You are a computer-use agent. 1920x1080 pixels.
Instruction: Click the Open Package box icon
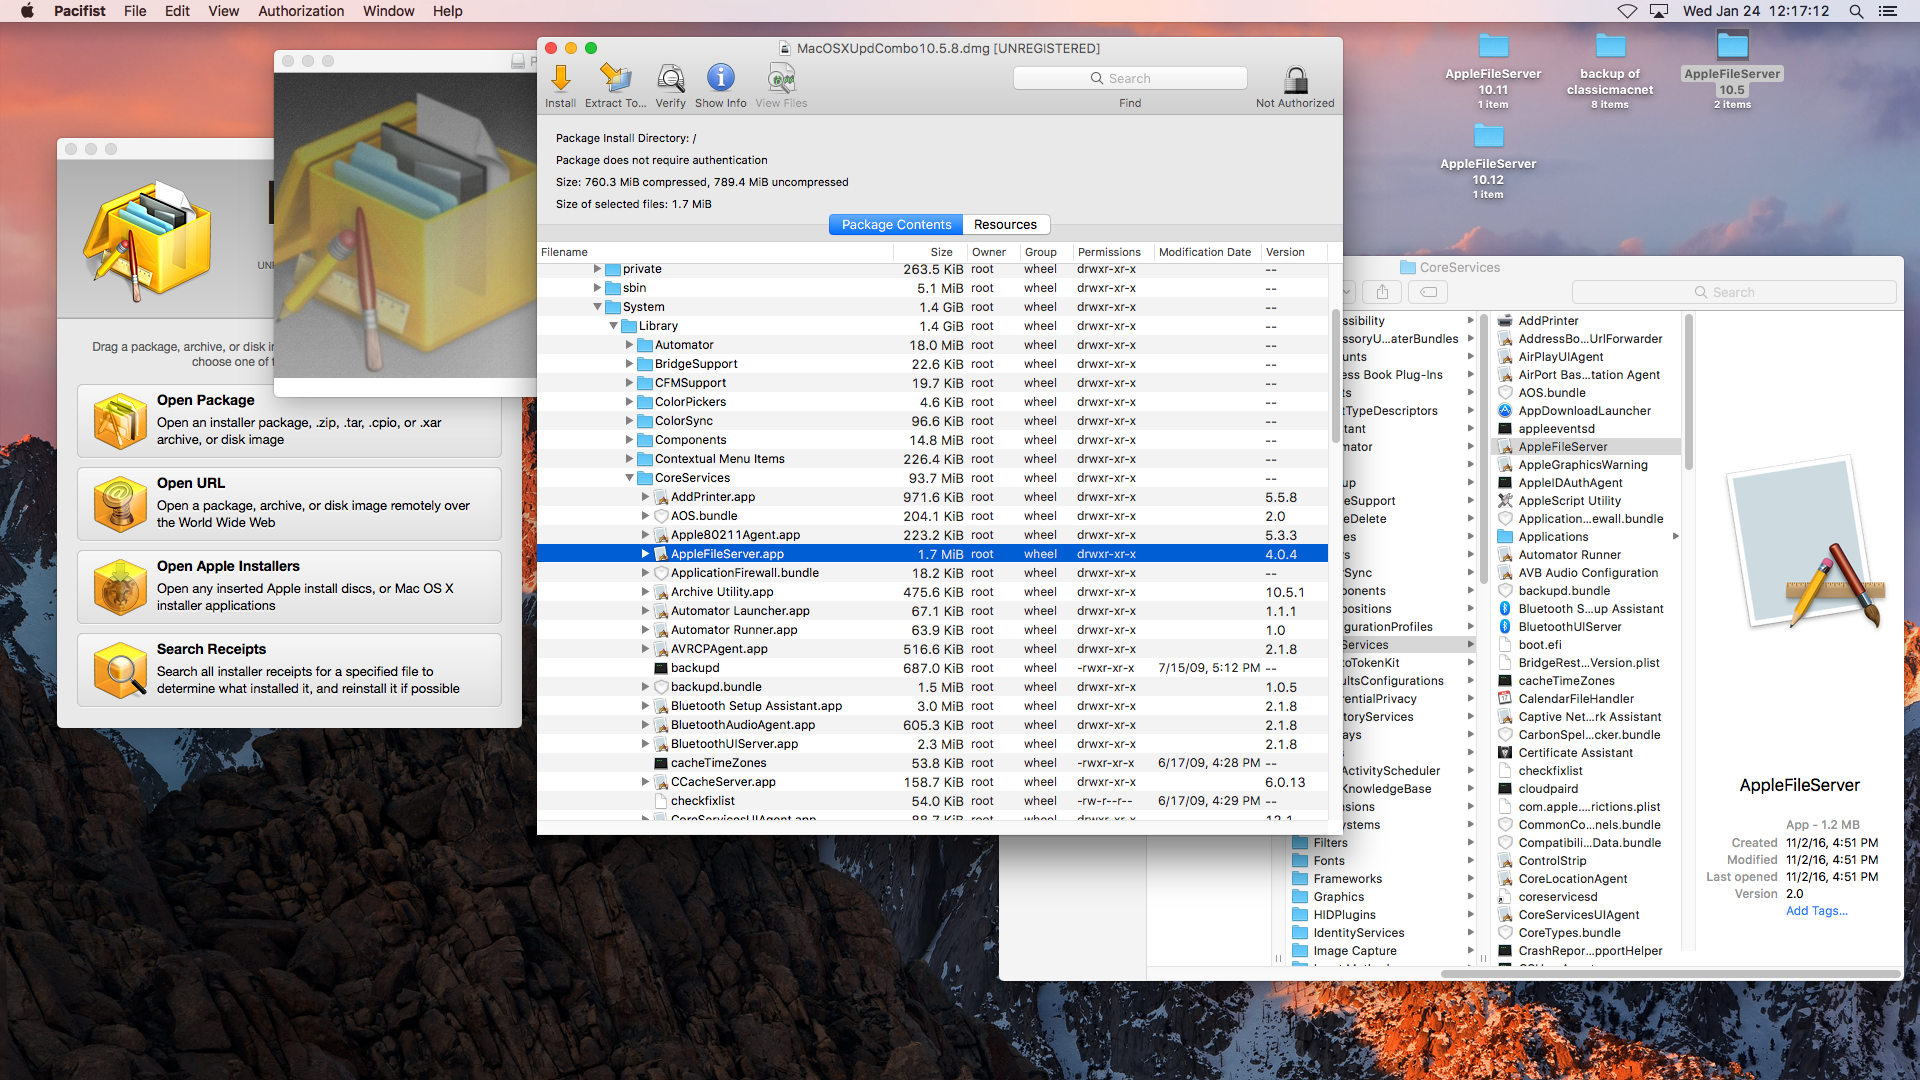(120, 420)
